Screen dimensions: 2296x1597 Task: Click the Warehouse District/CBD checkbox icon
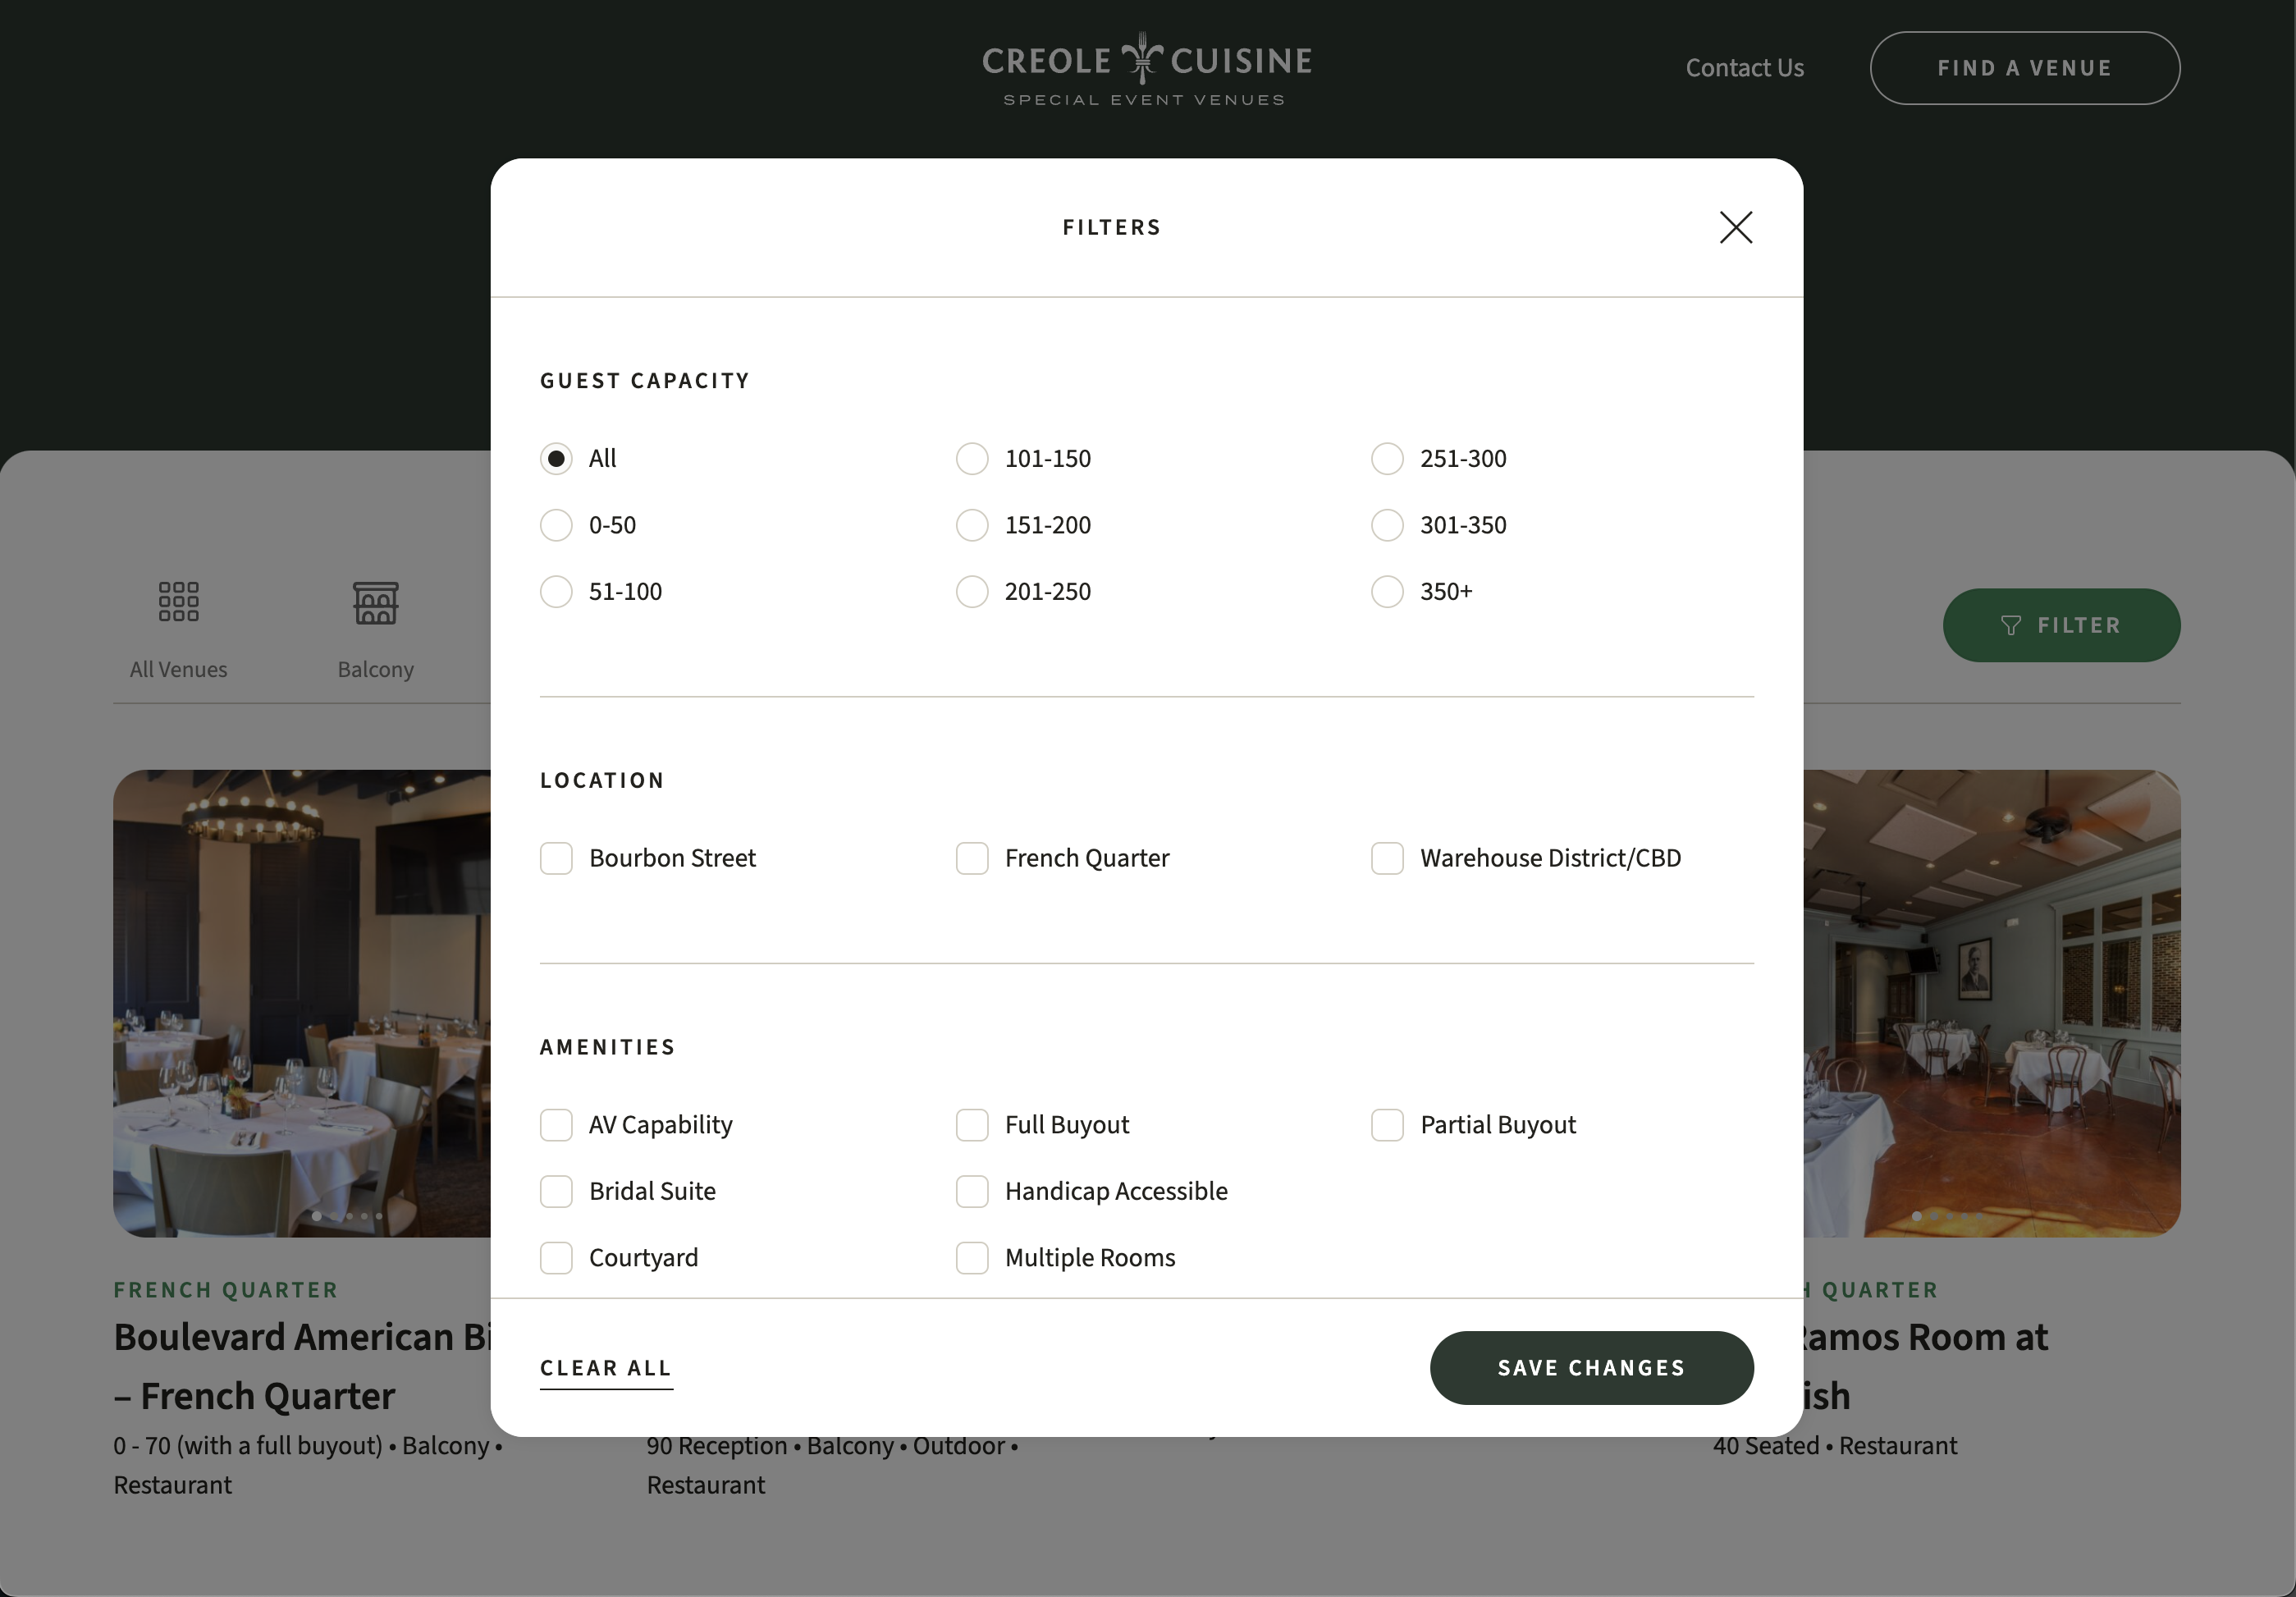click(x=1387, y=858)
